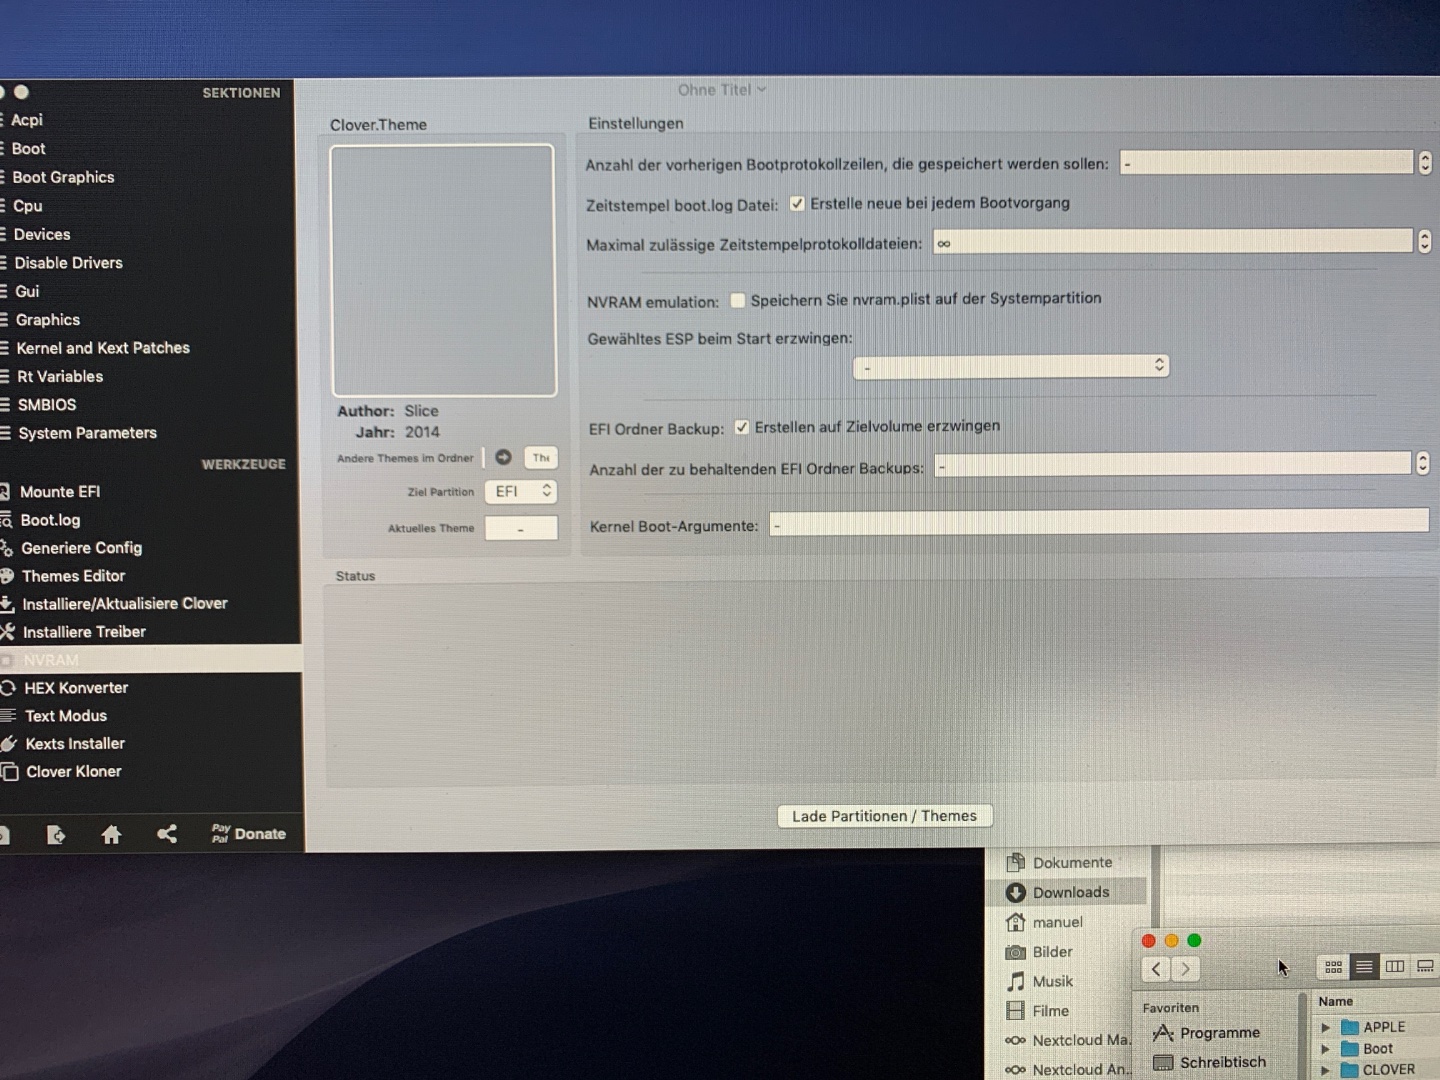Image resolution: width=1440 pixels, height=1080 pixels.
Task: Select Finder icon view button
Action: point(1333,967)
